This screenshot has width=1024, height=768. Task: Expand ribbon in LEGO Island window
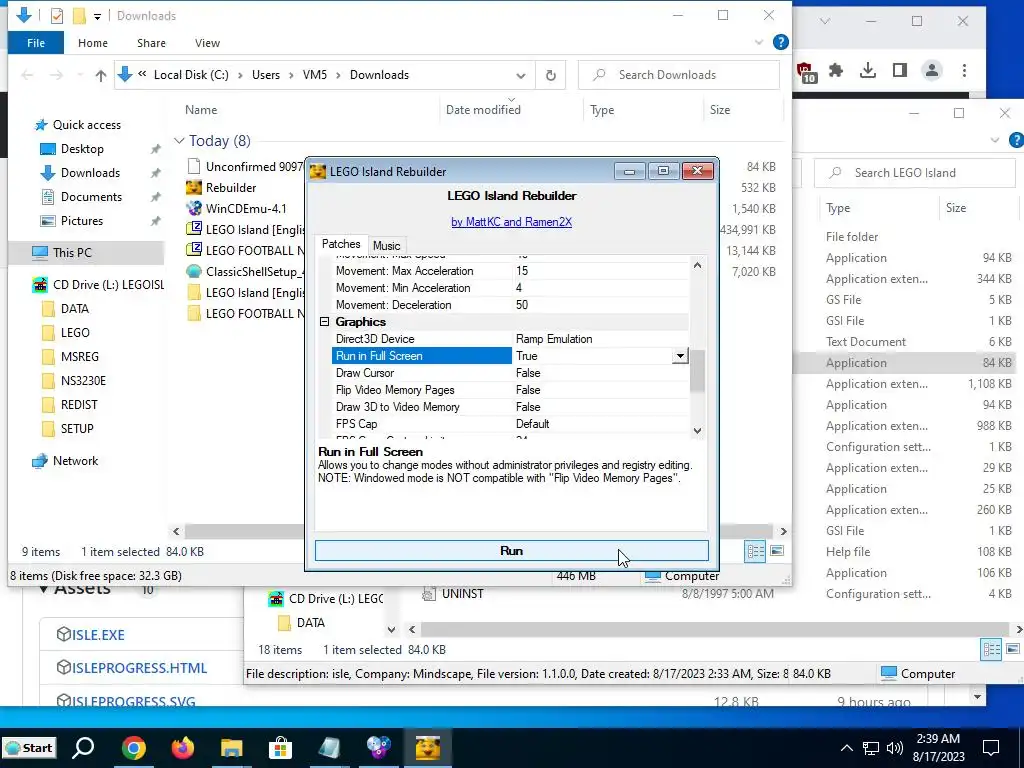point(995,140)
